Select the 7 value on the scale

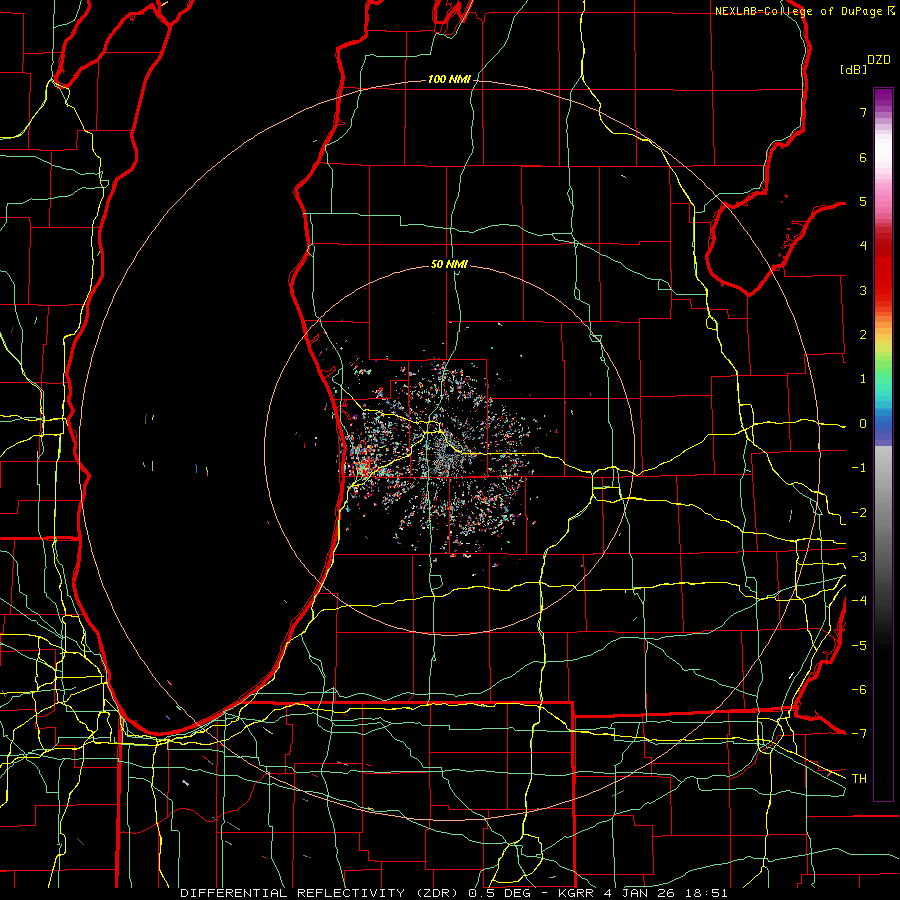(863, 112)
